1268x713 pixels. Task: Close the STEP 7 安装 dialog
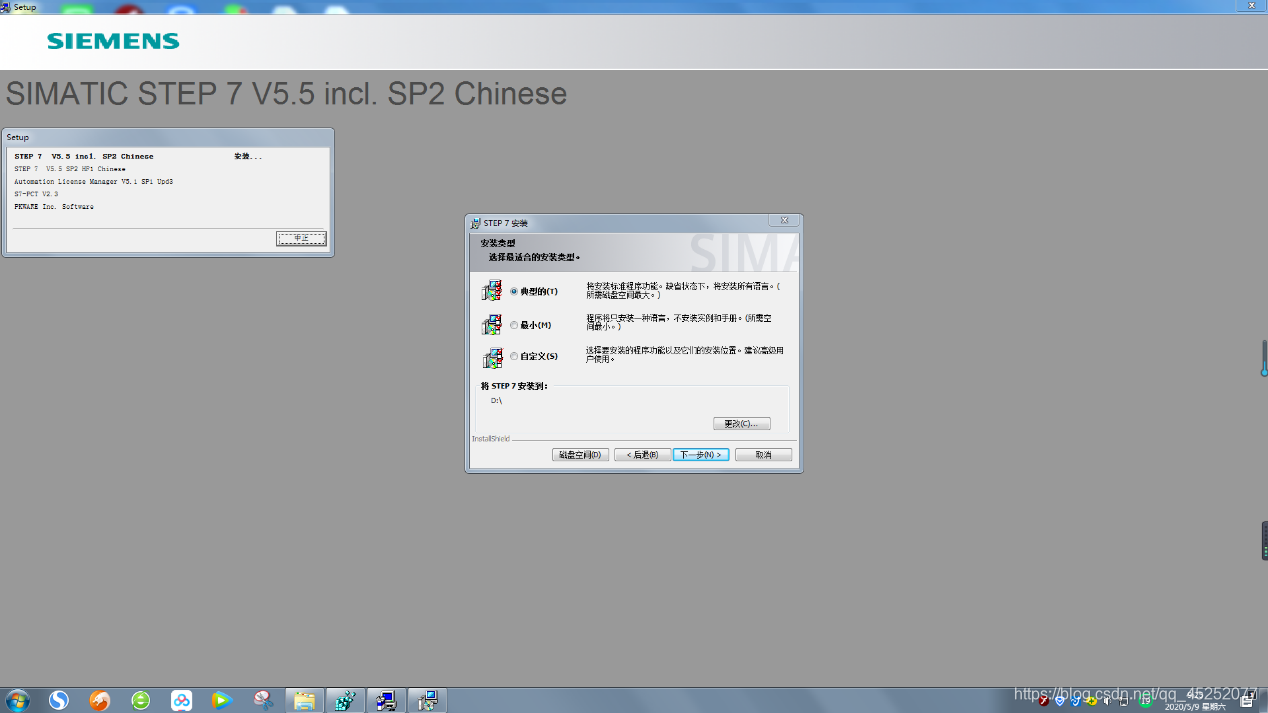click(784, 221)
